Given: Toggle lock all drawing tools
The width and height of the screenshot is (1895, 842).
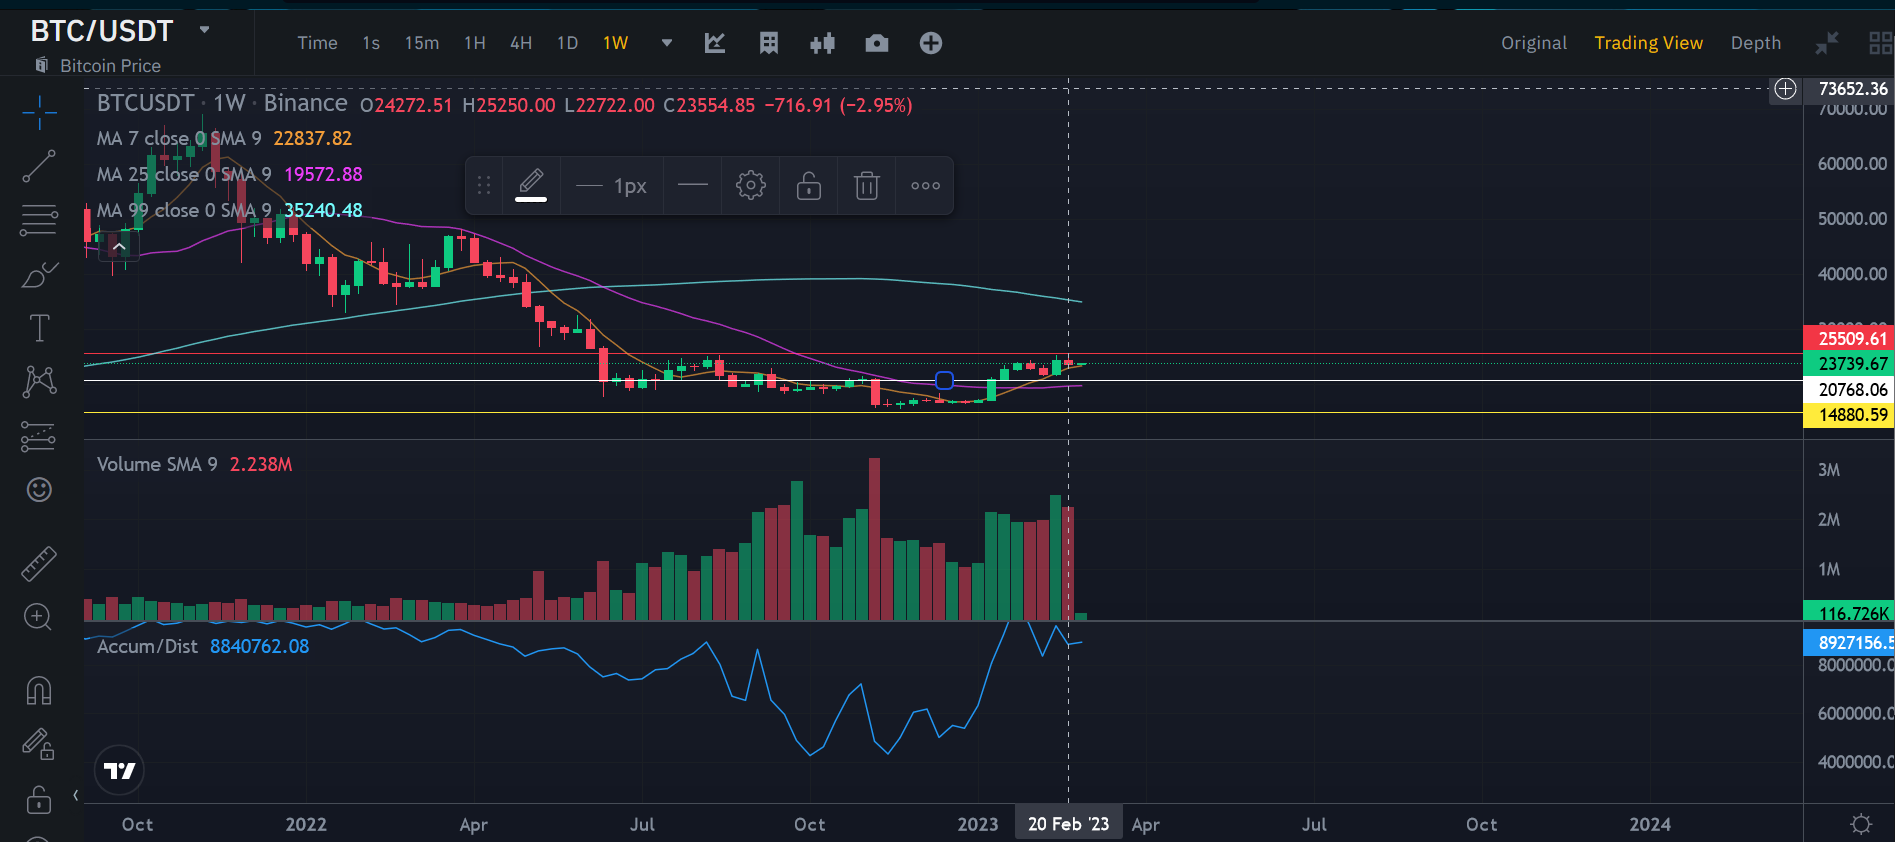Looking at the screenshot, I should pyautogui.click(x=39, y=800).
